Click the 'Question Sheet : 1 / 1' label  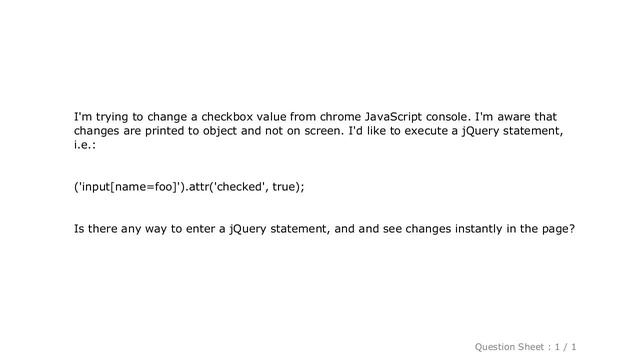pyautogui.click(x=525, y=347)
